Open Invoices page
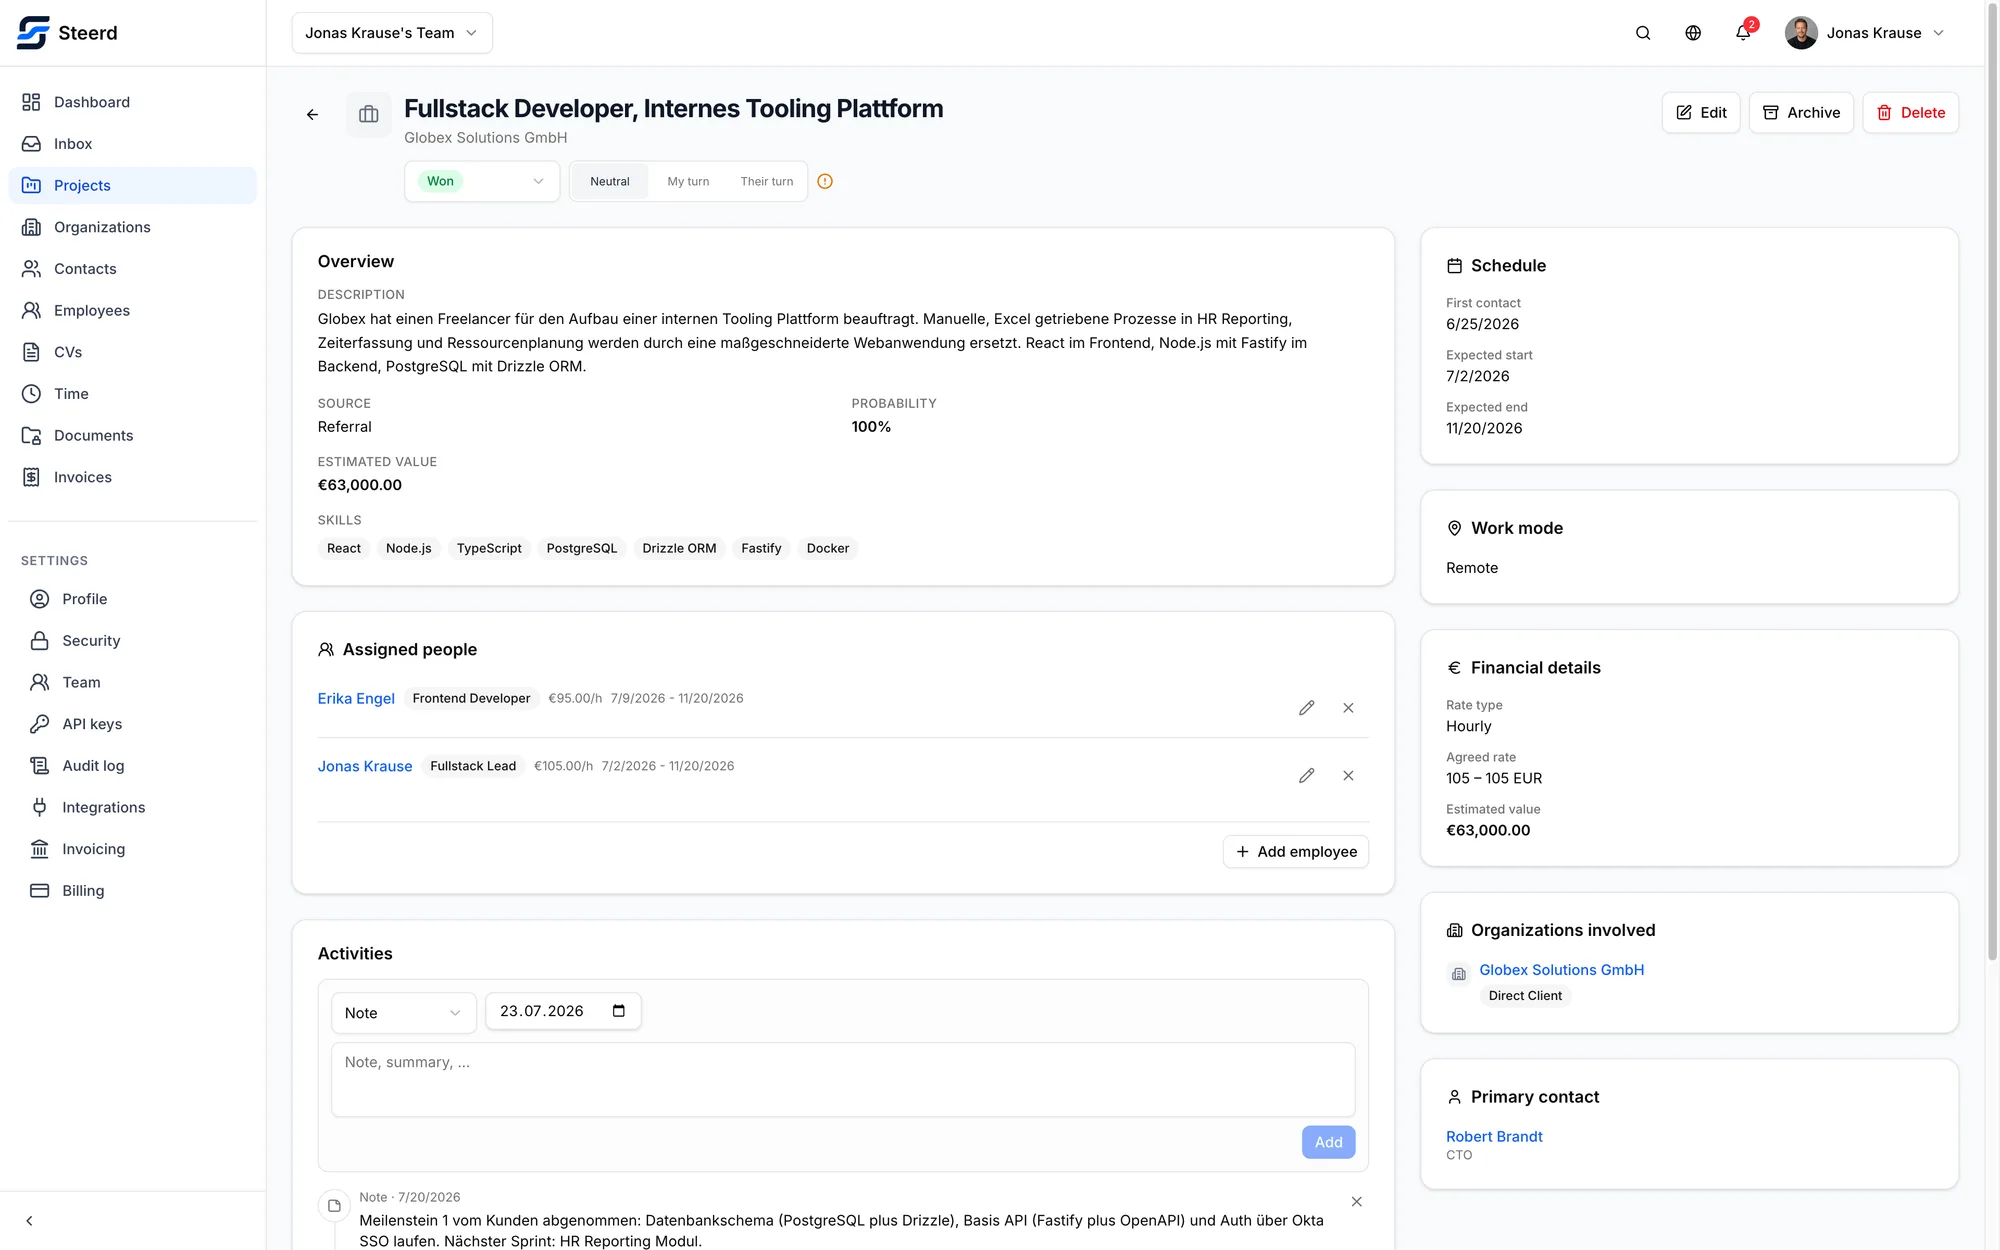 tap(132, 477)
